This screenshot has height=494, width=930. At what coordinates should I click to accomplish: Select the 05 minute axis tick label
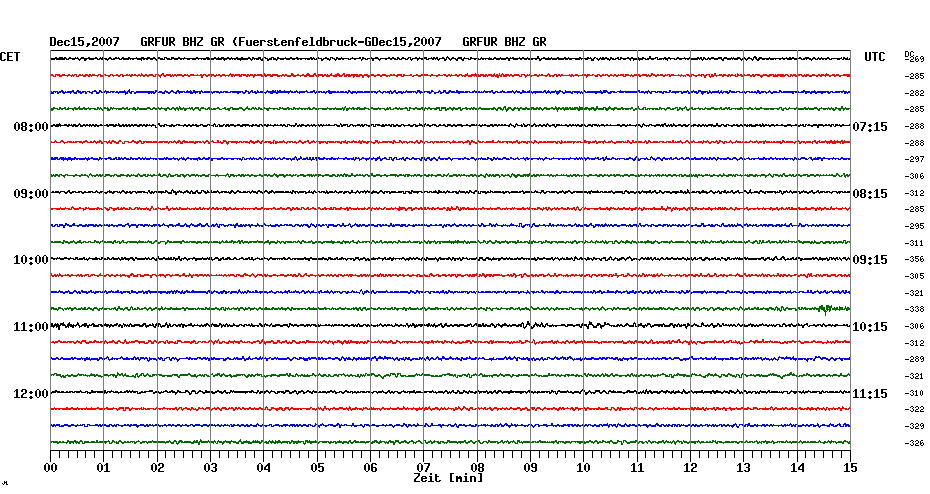[x=317, y=468]
